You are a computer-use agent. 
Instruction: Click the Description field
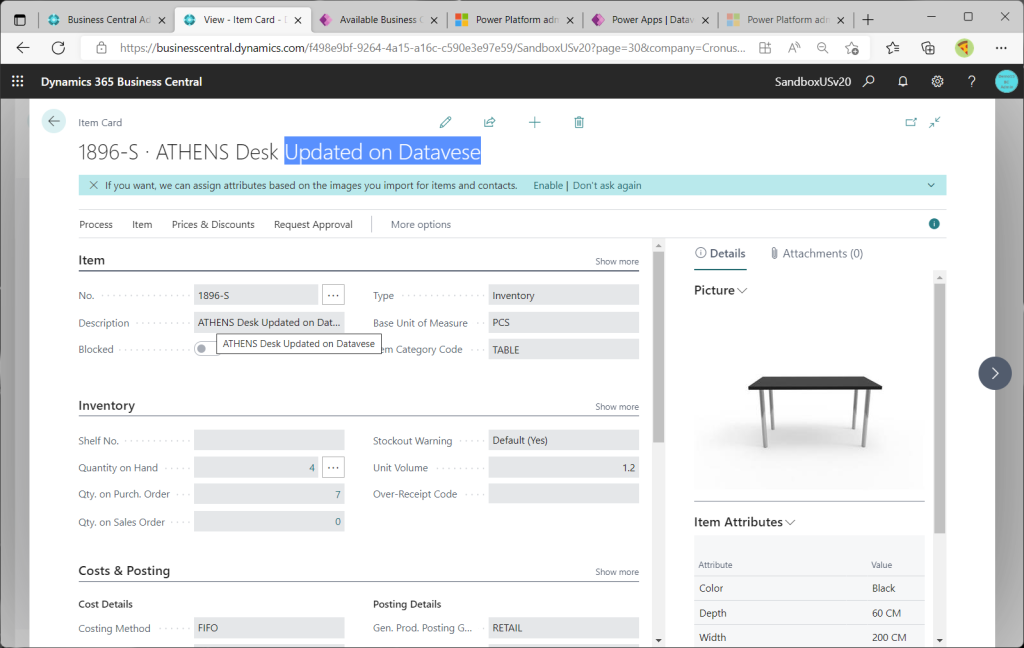pos(269,322)
